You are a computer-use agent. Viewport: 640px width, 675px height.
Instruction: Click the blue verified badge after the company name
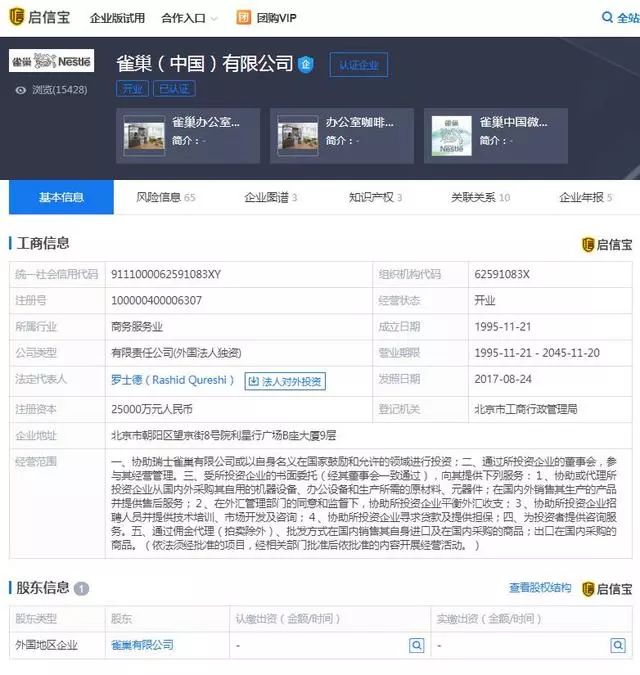306,65
